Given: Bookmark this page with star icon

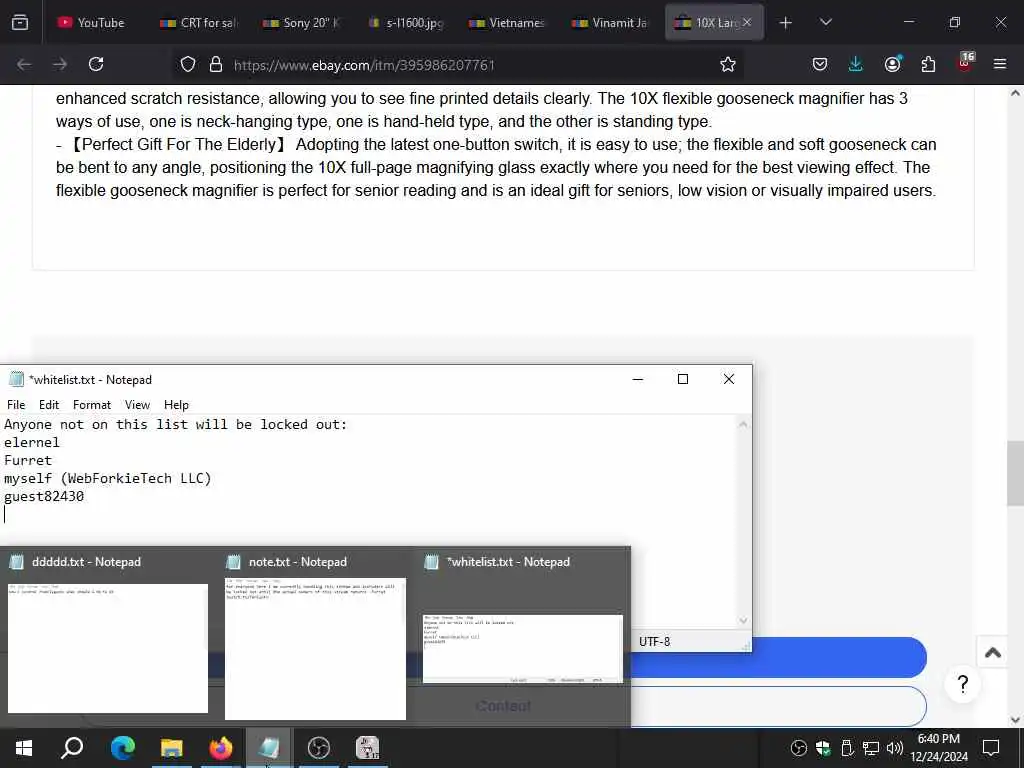Looking at the screenshot, I should point(728,64).
